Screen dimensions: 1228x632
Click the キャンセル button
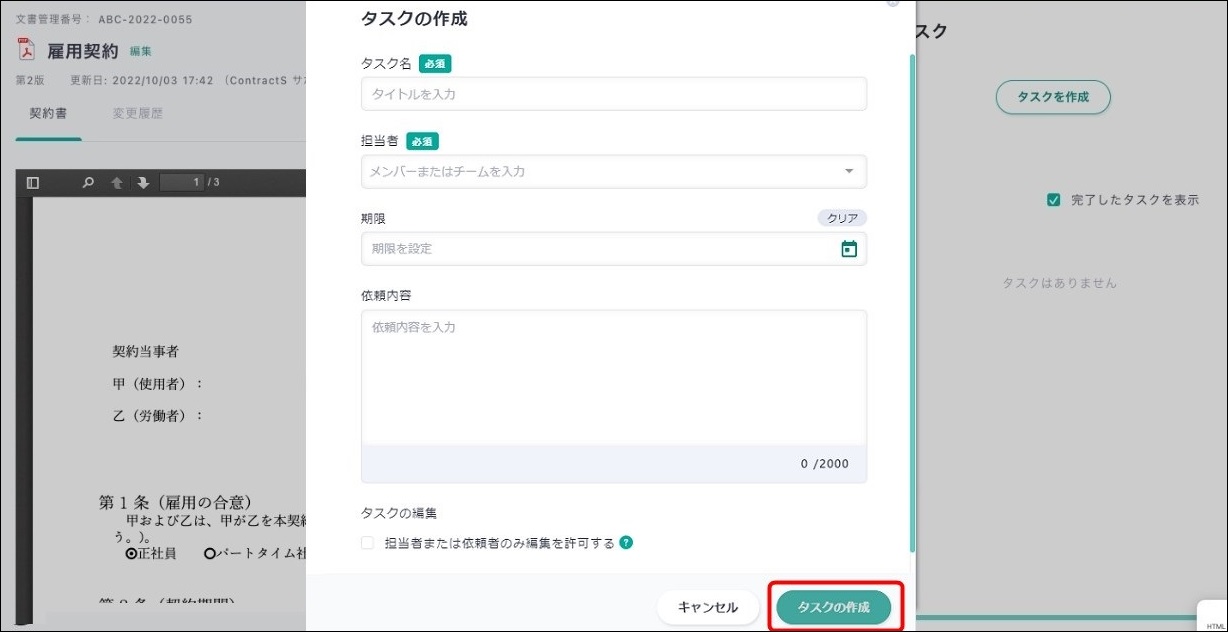708,607
